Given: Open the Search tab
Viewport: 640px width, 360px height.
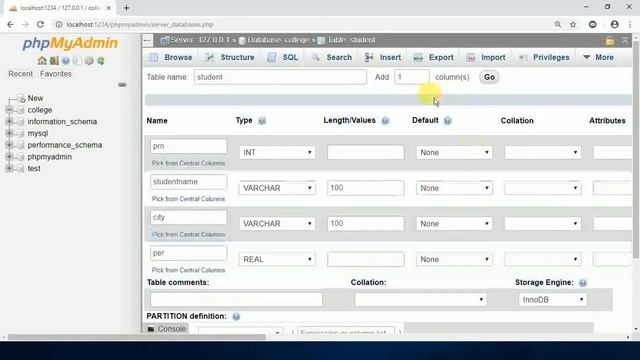Looking at the screenshot, I should click(x=331, y=58).
